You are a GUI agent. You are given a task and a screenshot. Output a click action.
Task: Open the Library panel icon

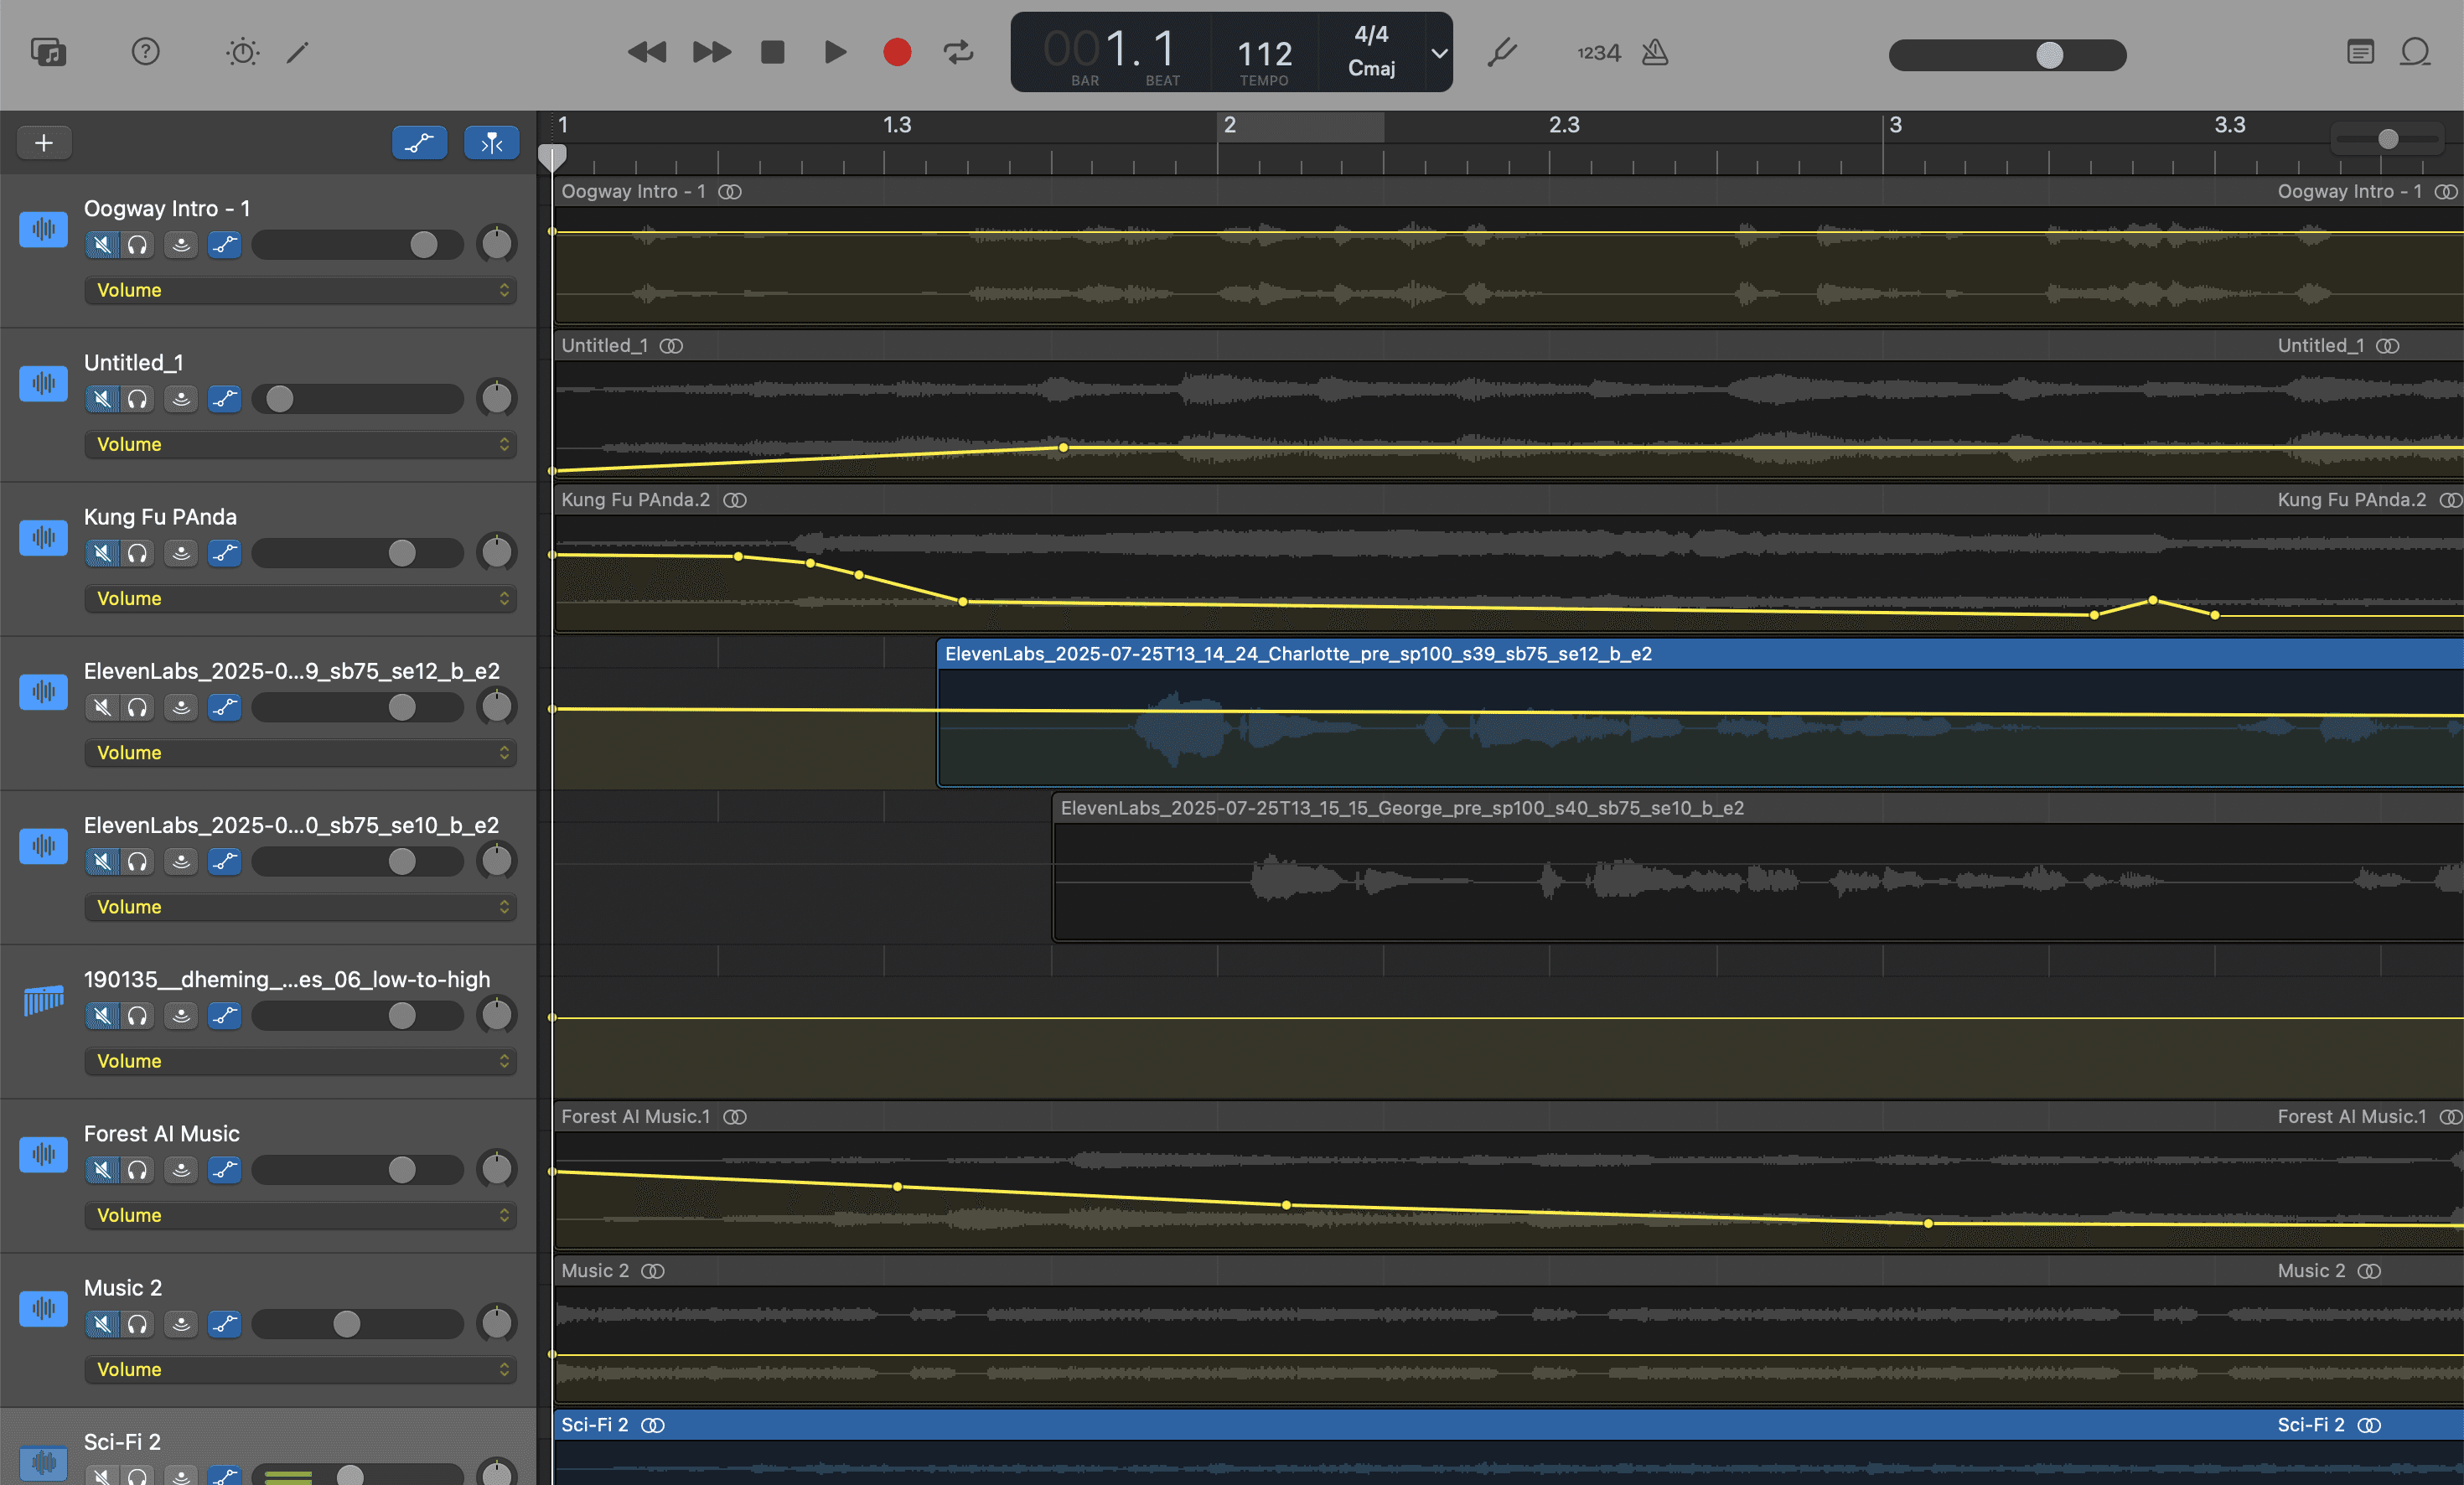pos(48,52)
